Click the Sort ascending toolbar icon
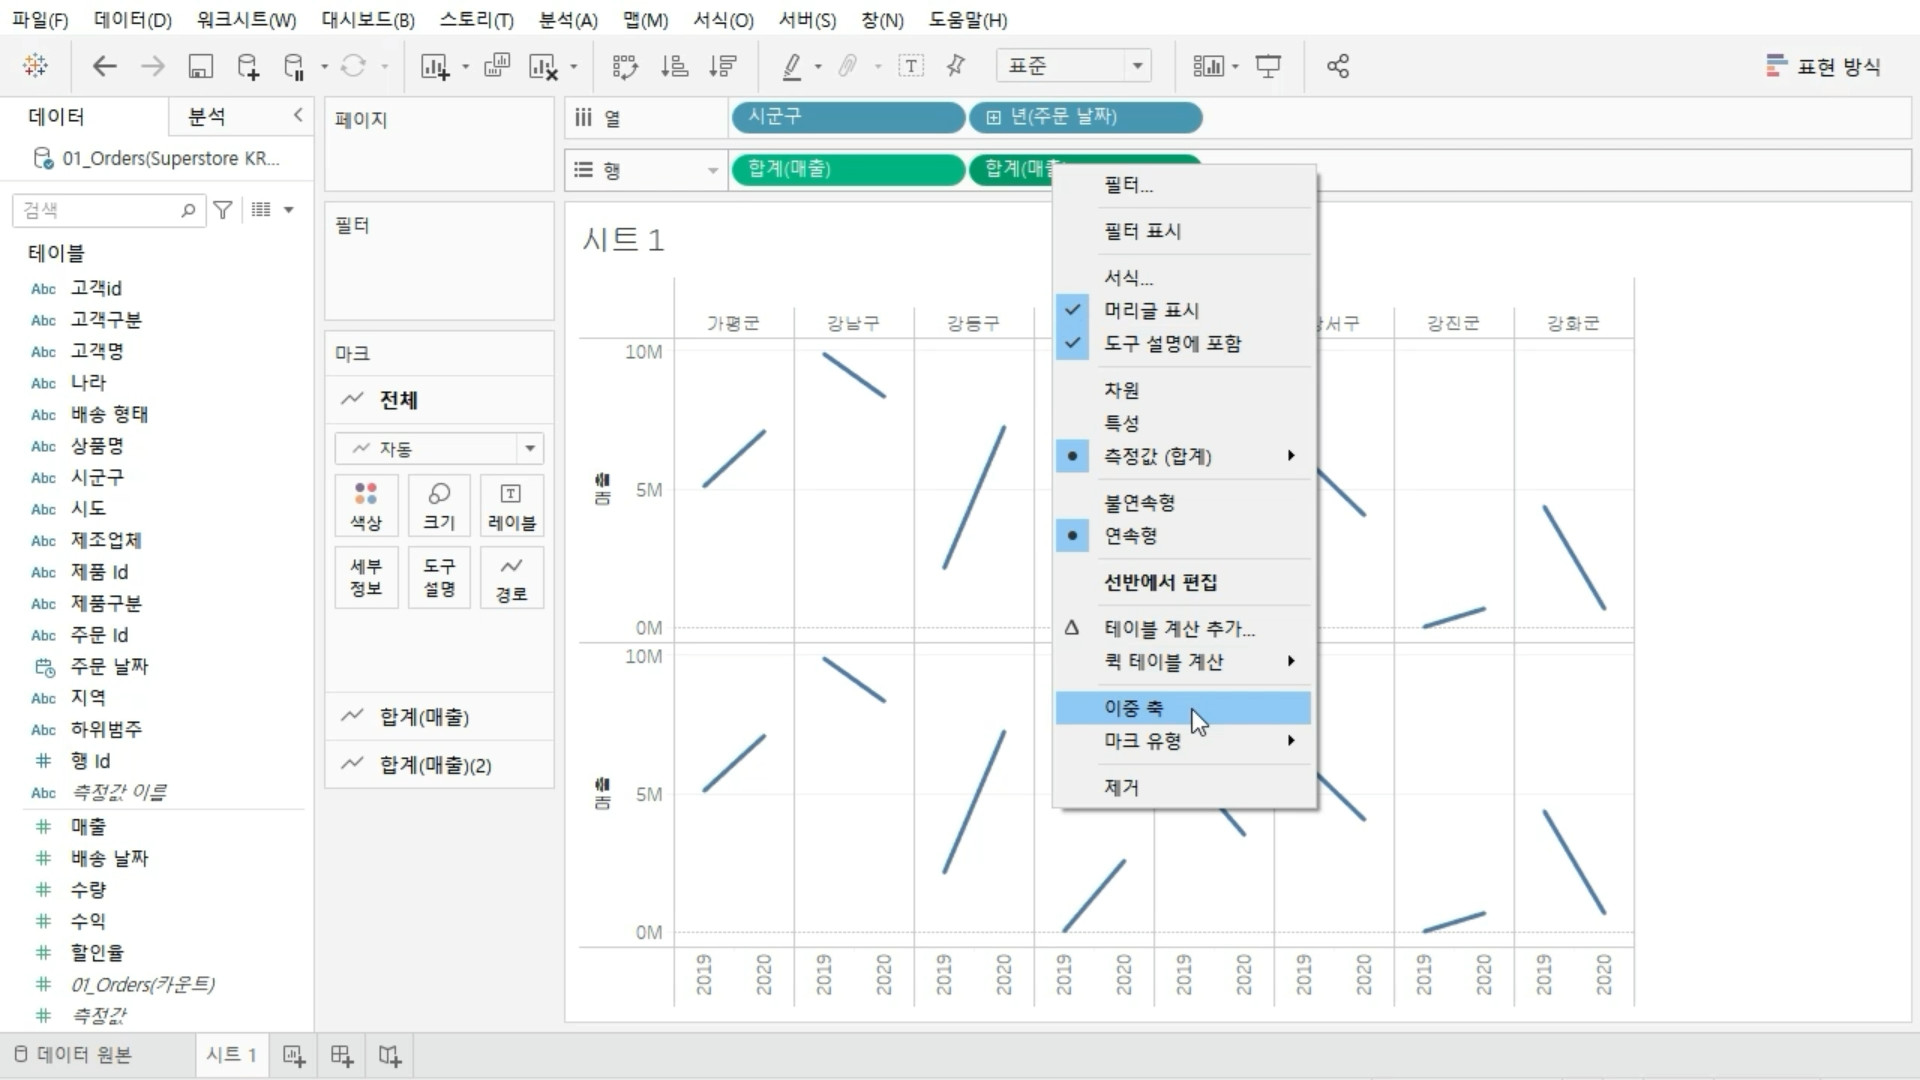The height and width of the screenshot is (1080, 1920). [x=675, y=67]
